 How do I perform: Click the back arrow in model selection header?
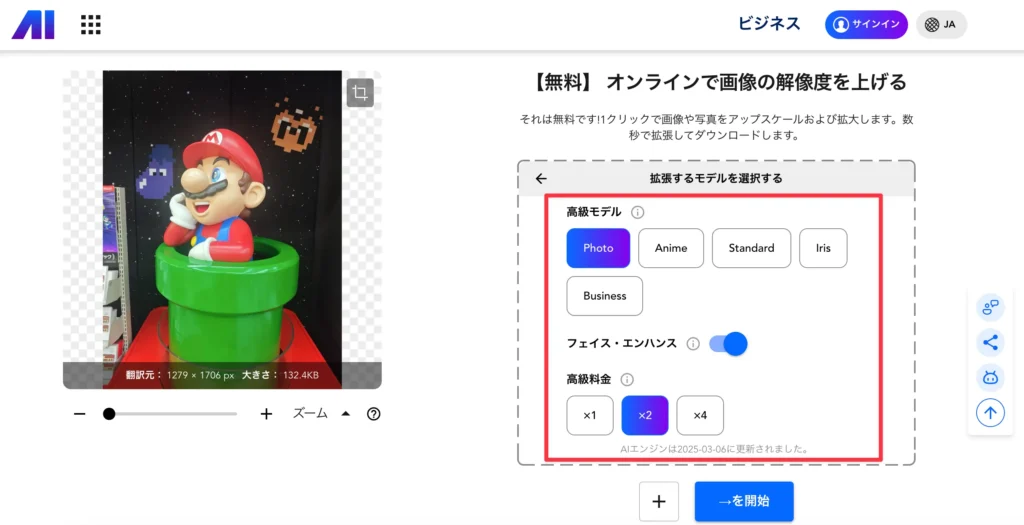point(541,178)
